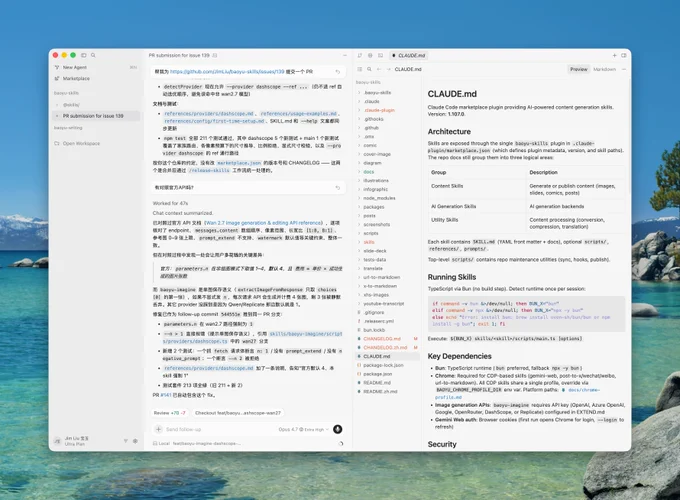Open CHANGELOG.md in file tree
Image resolution: width=680 pixels, height=500 pixels.
coord(382,339)
